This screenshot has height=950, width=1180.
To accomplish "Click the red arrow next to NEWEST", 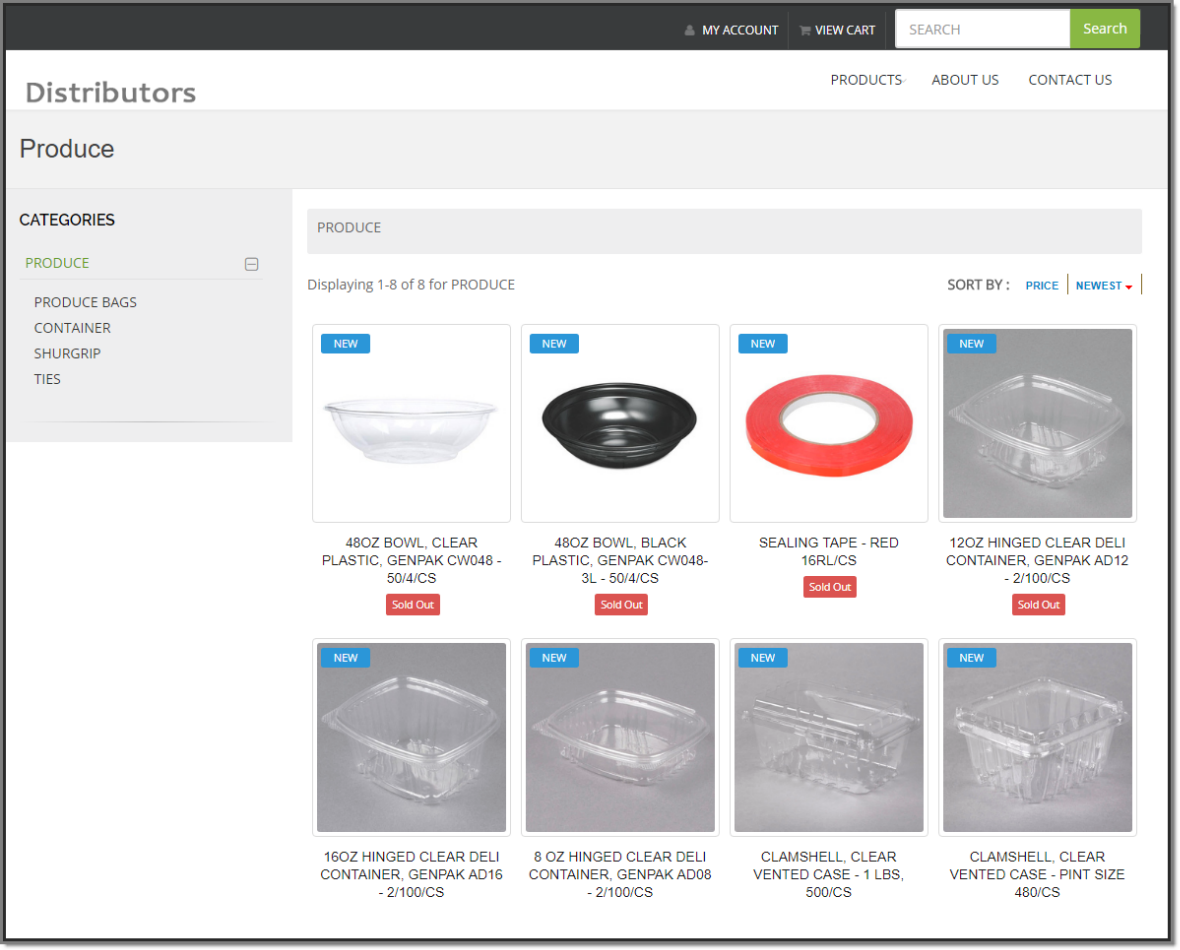I will pos(1129,287).
